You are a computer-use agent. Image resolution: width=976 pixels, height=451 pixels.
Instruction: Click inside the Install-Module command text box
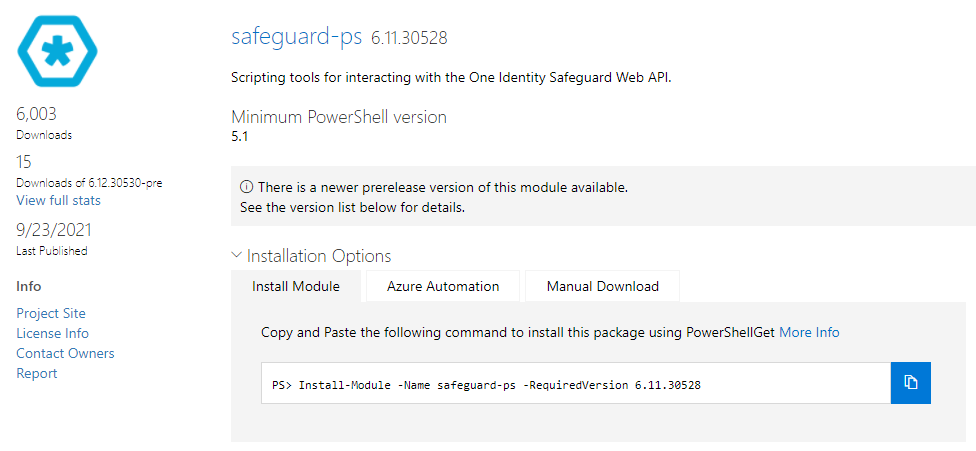coord(576,383)
